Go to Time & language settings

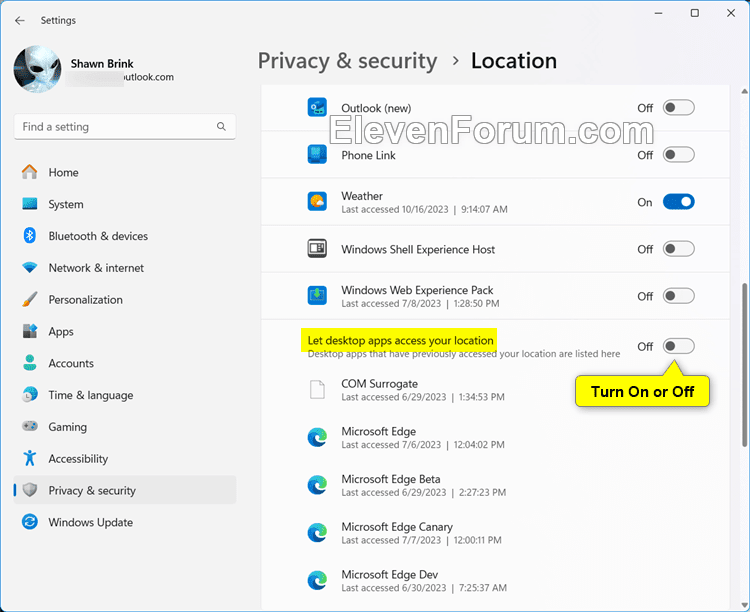point(91,396)
